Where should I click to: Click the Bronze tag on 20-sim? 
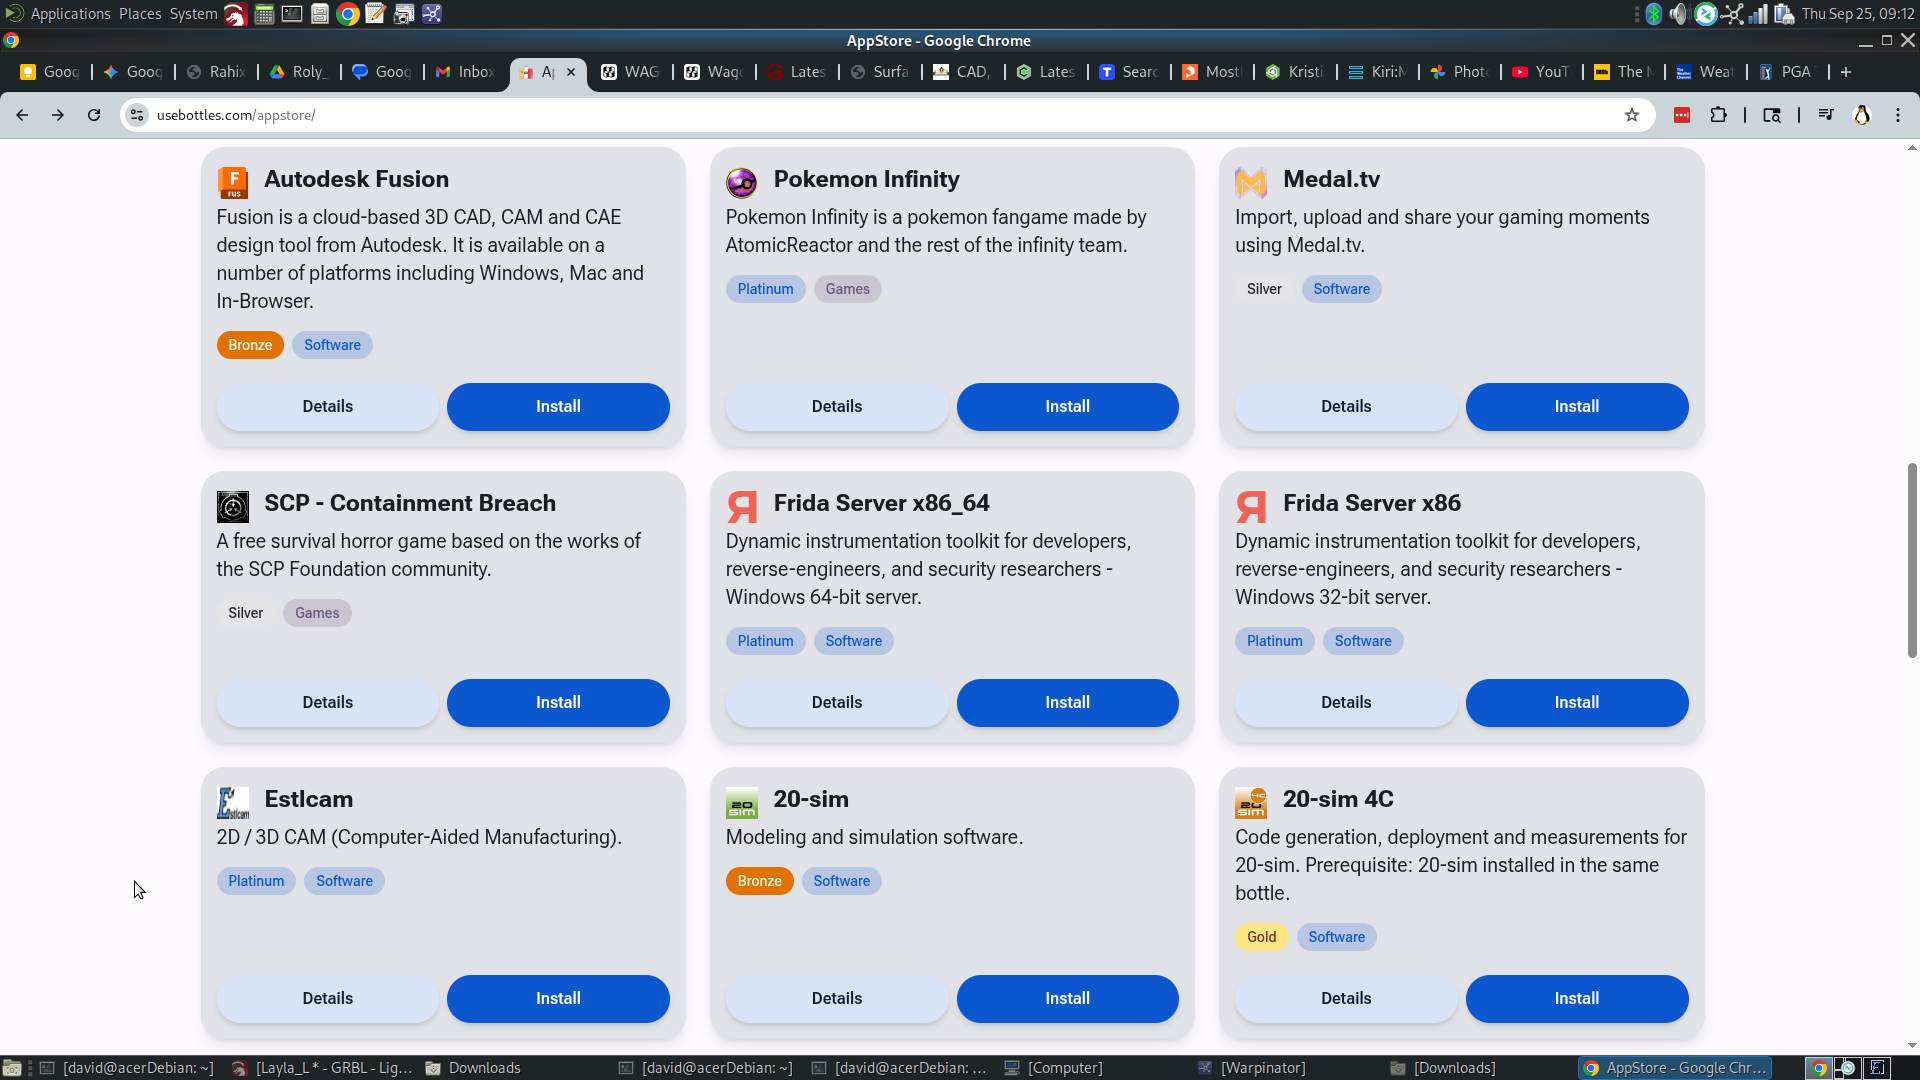pos(759,881)
